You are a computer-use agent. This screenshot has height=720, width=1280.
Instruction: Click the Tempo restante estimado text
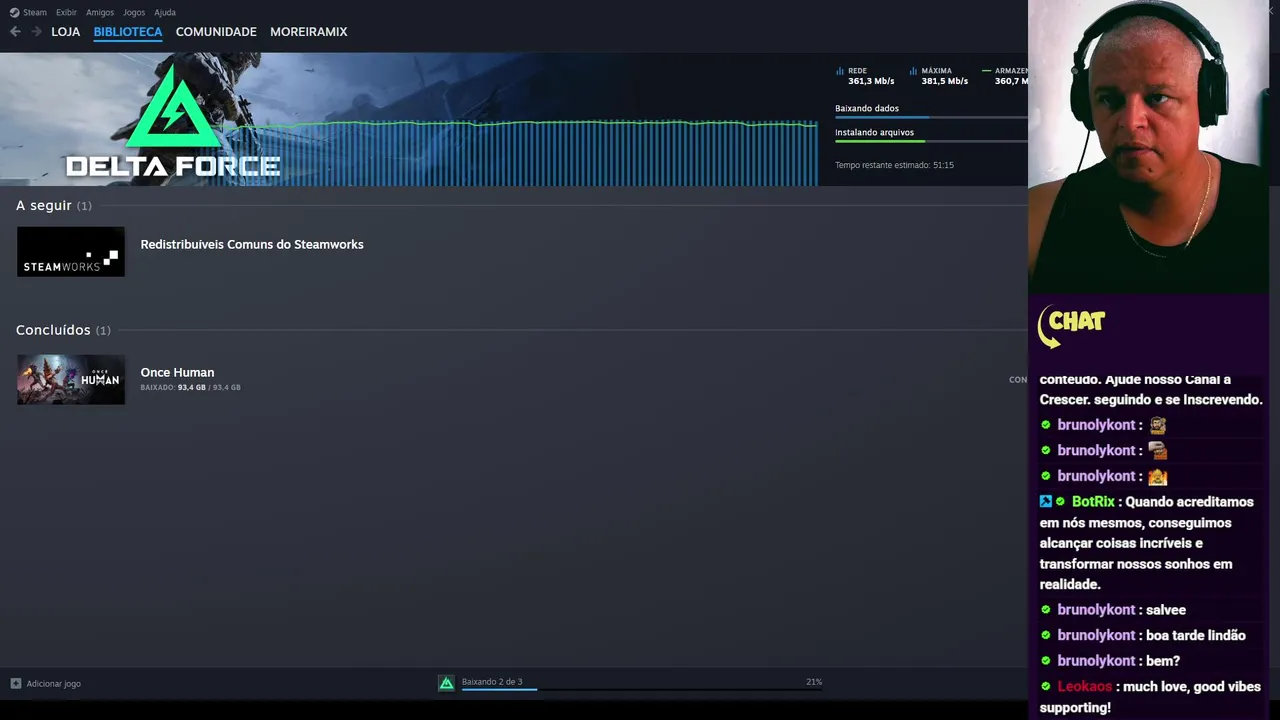(894, 165)
